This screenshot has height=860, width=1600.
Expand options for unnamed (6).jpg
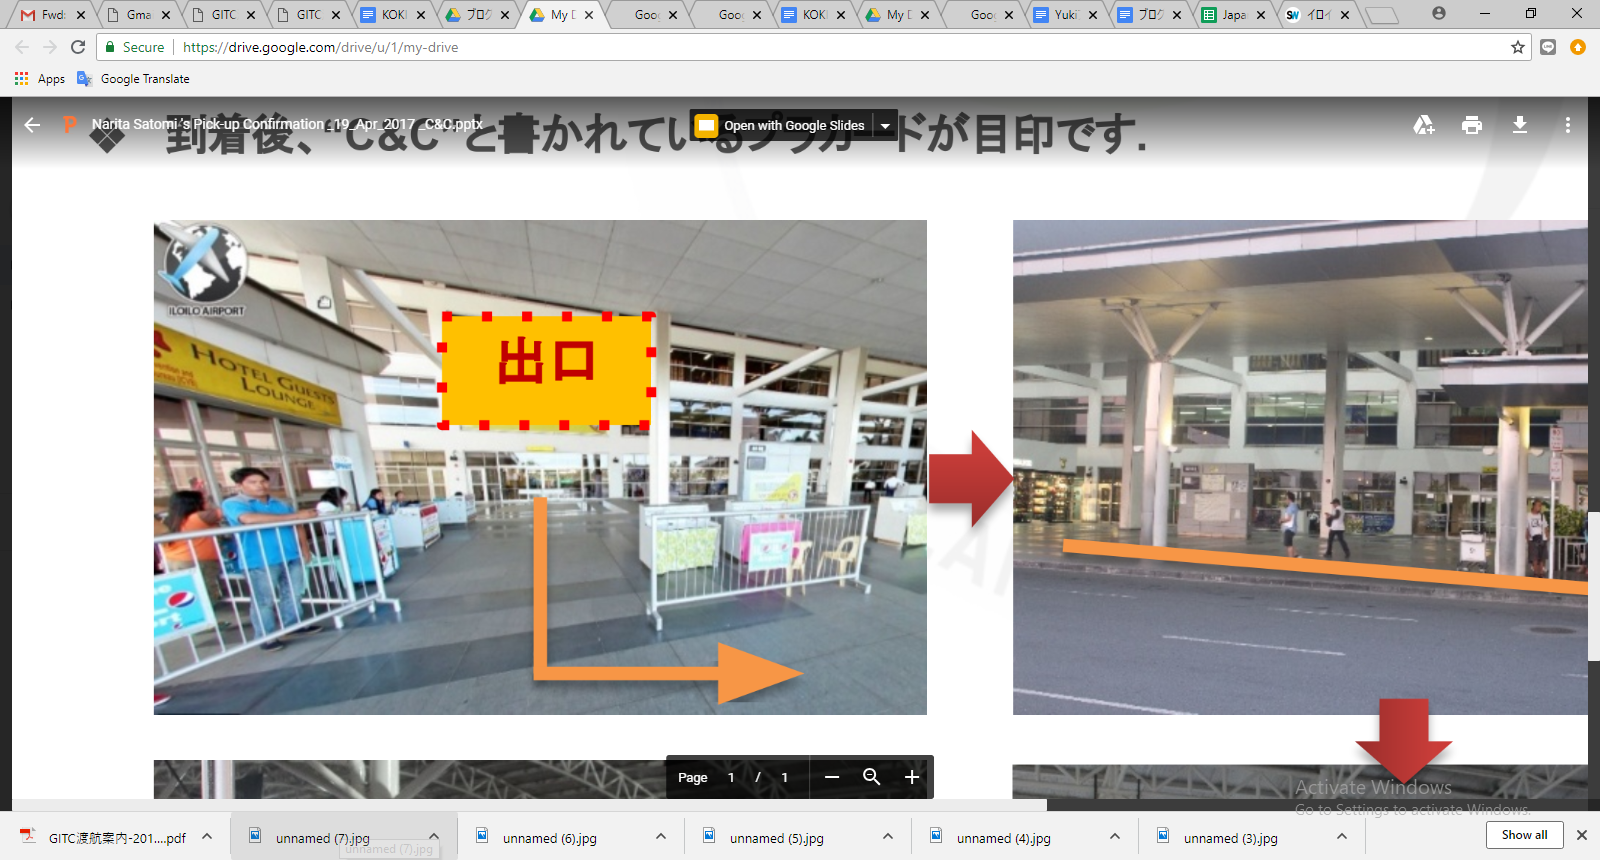click(661, 836)
